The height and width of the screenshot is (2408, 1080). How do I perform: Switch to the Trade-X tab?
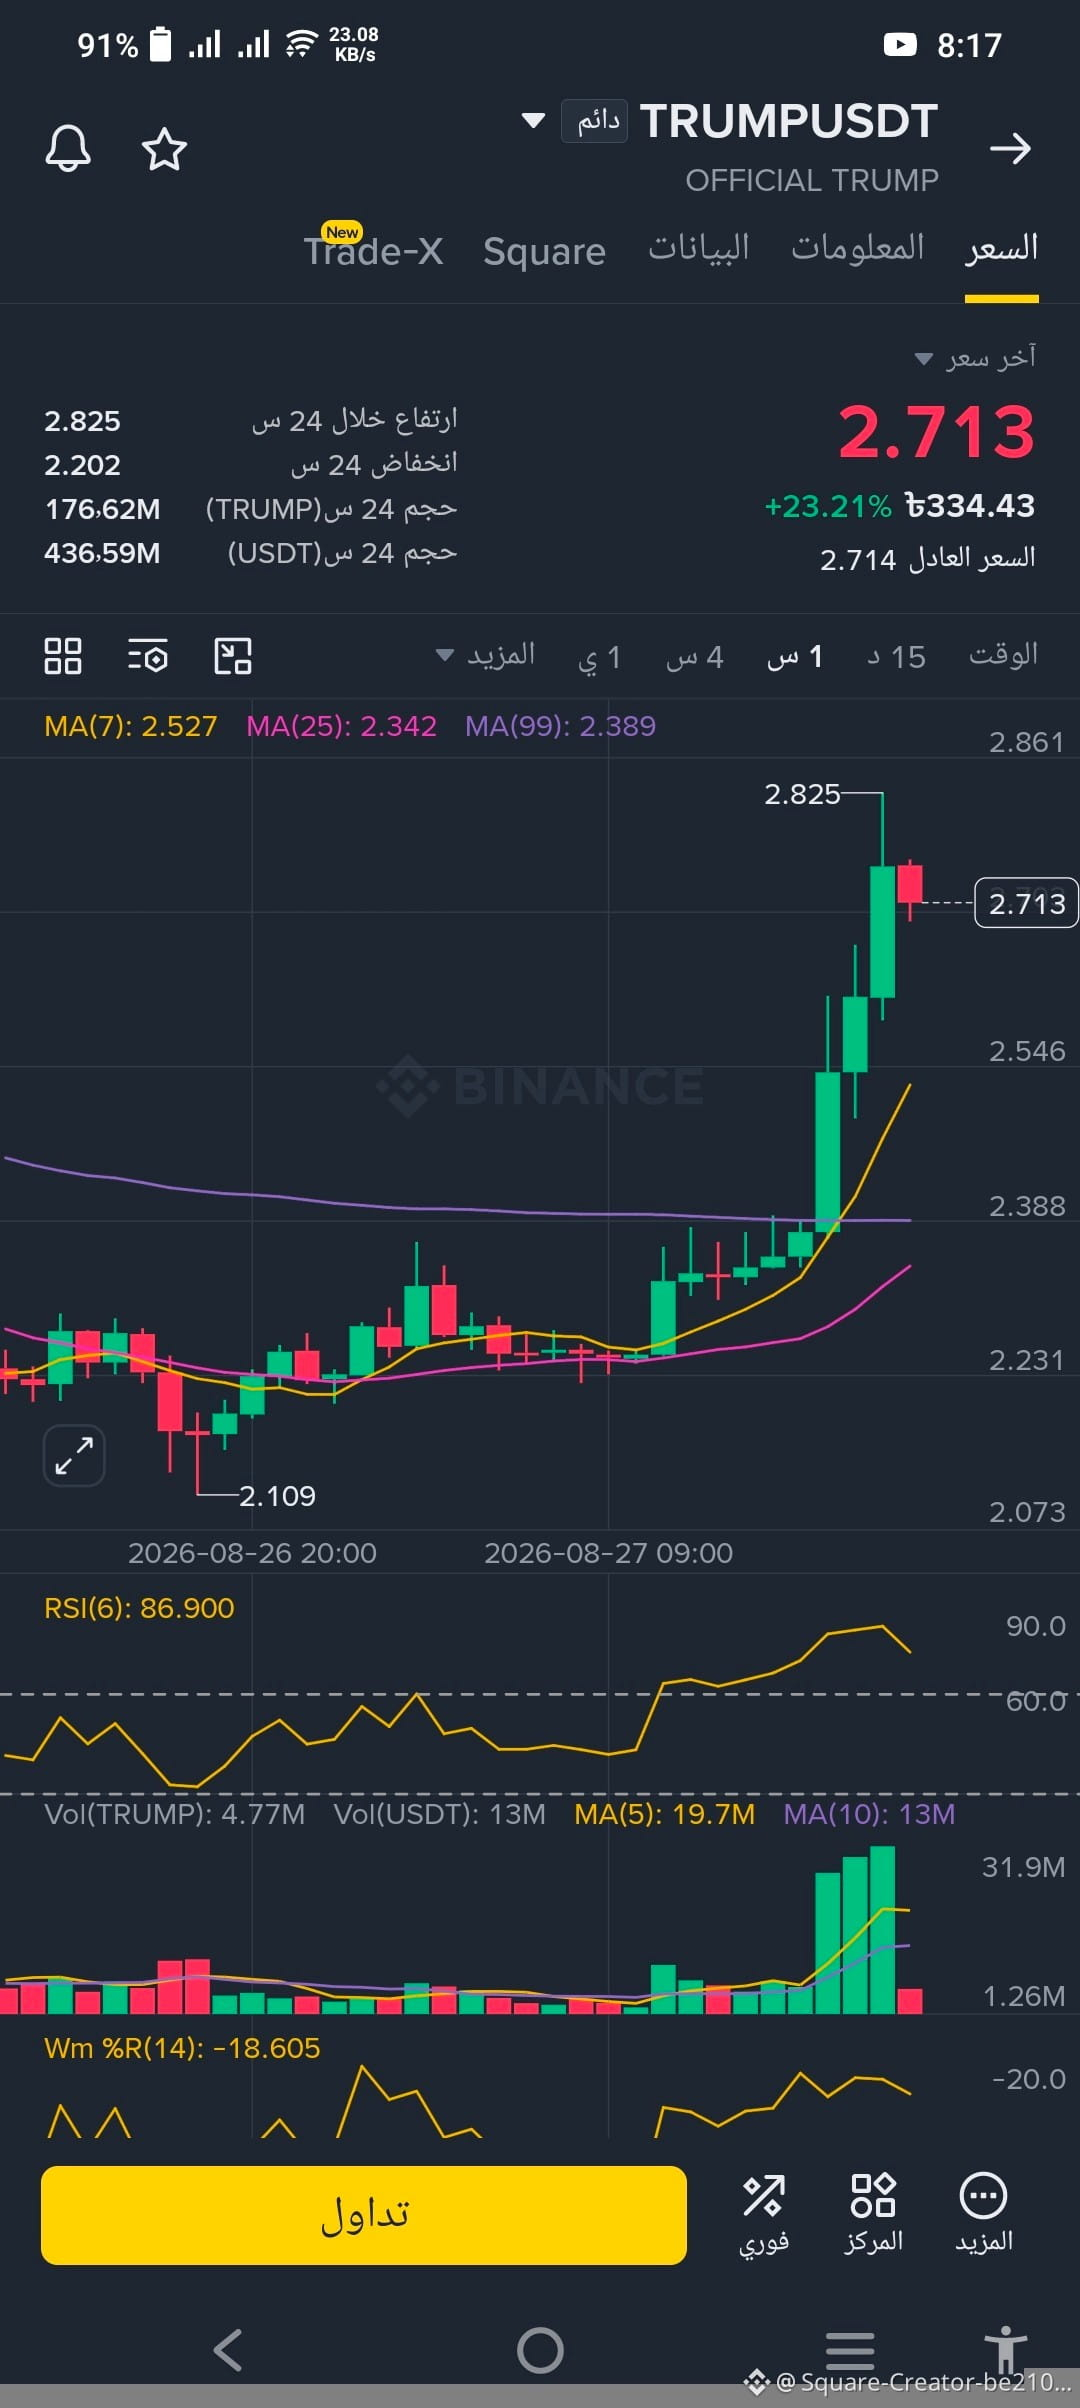373,250
